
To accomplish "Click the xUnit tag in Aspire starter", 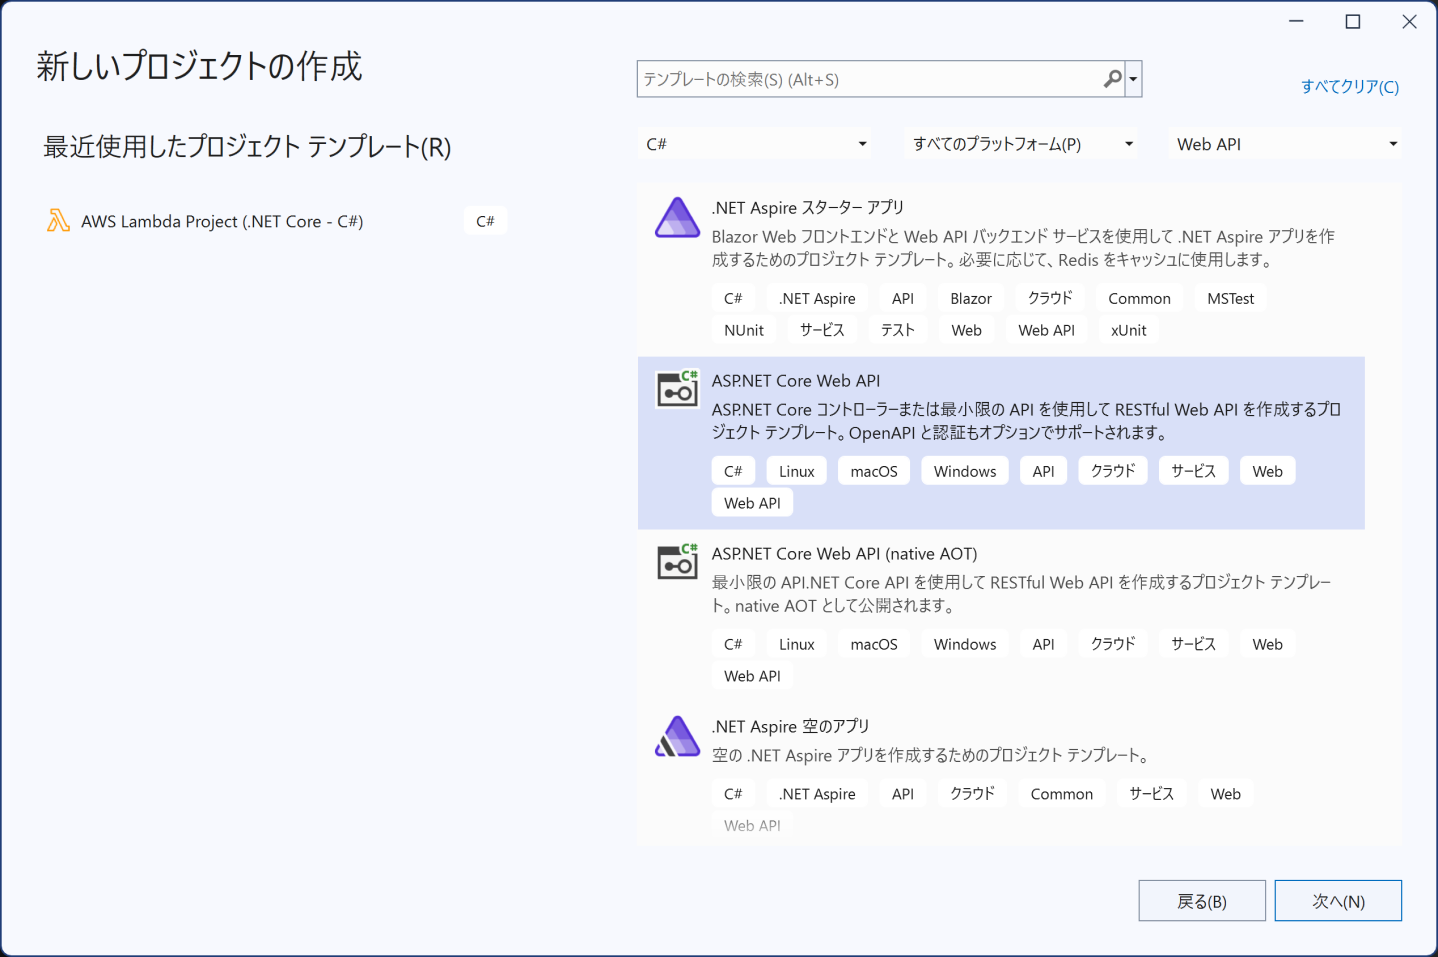I will (1129, 330).
